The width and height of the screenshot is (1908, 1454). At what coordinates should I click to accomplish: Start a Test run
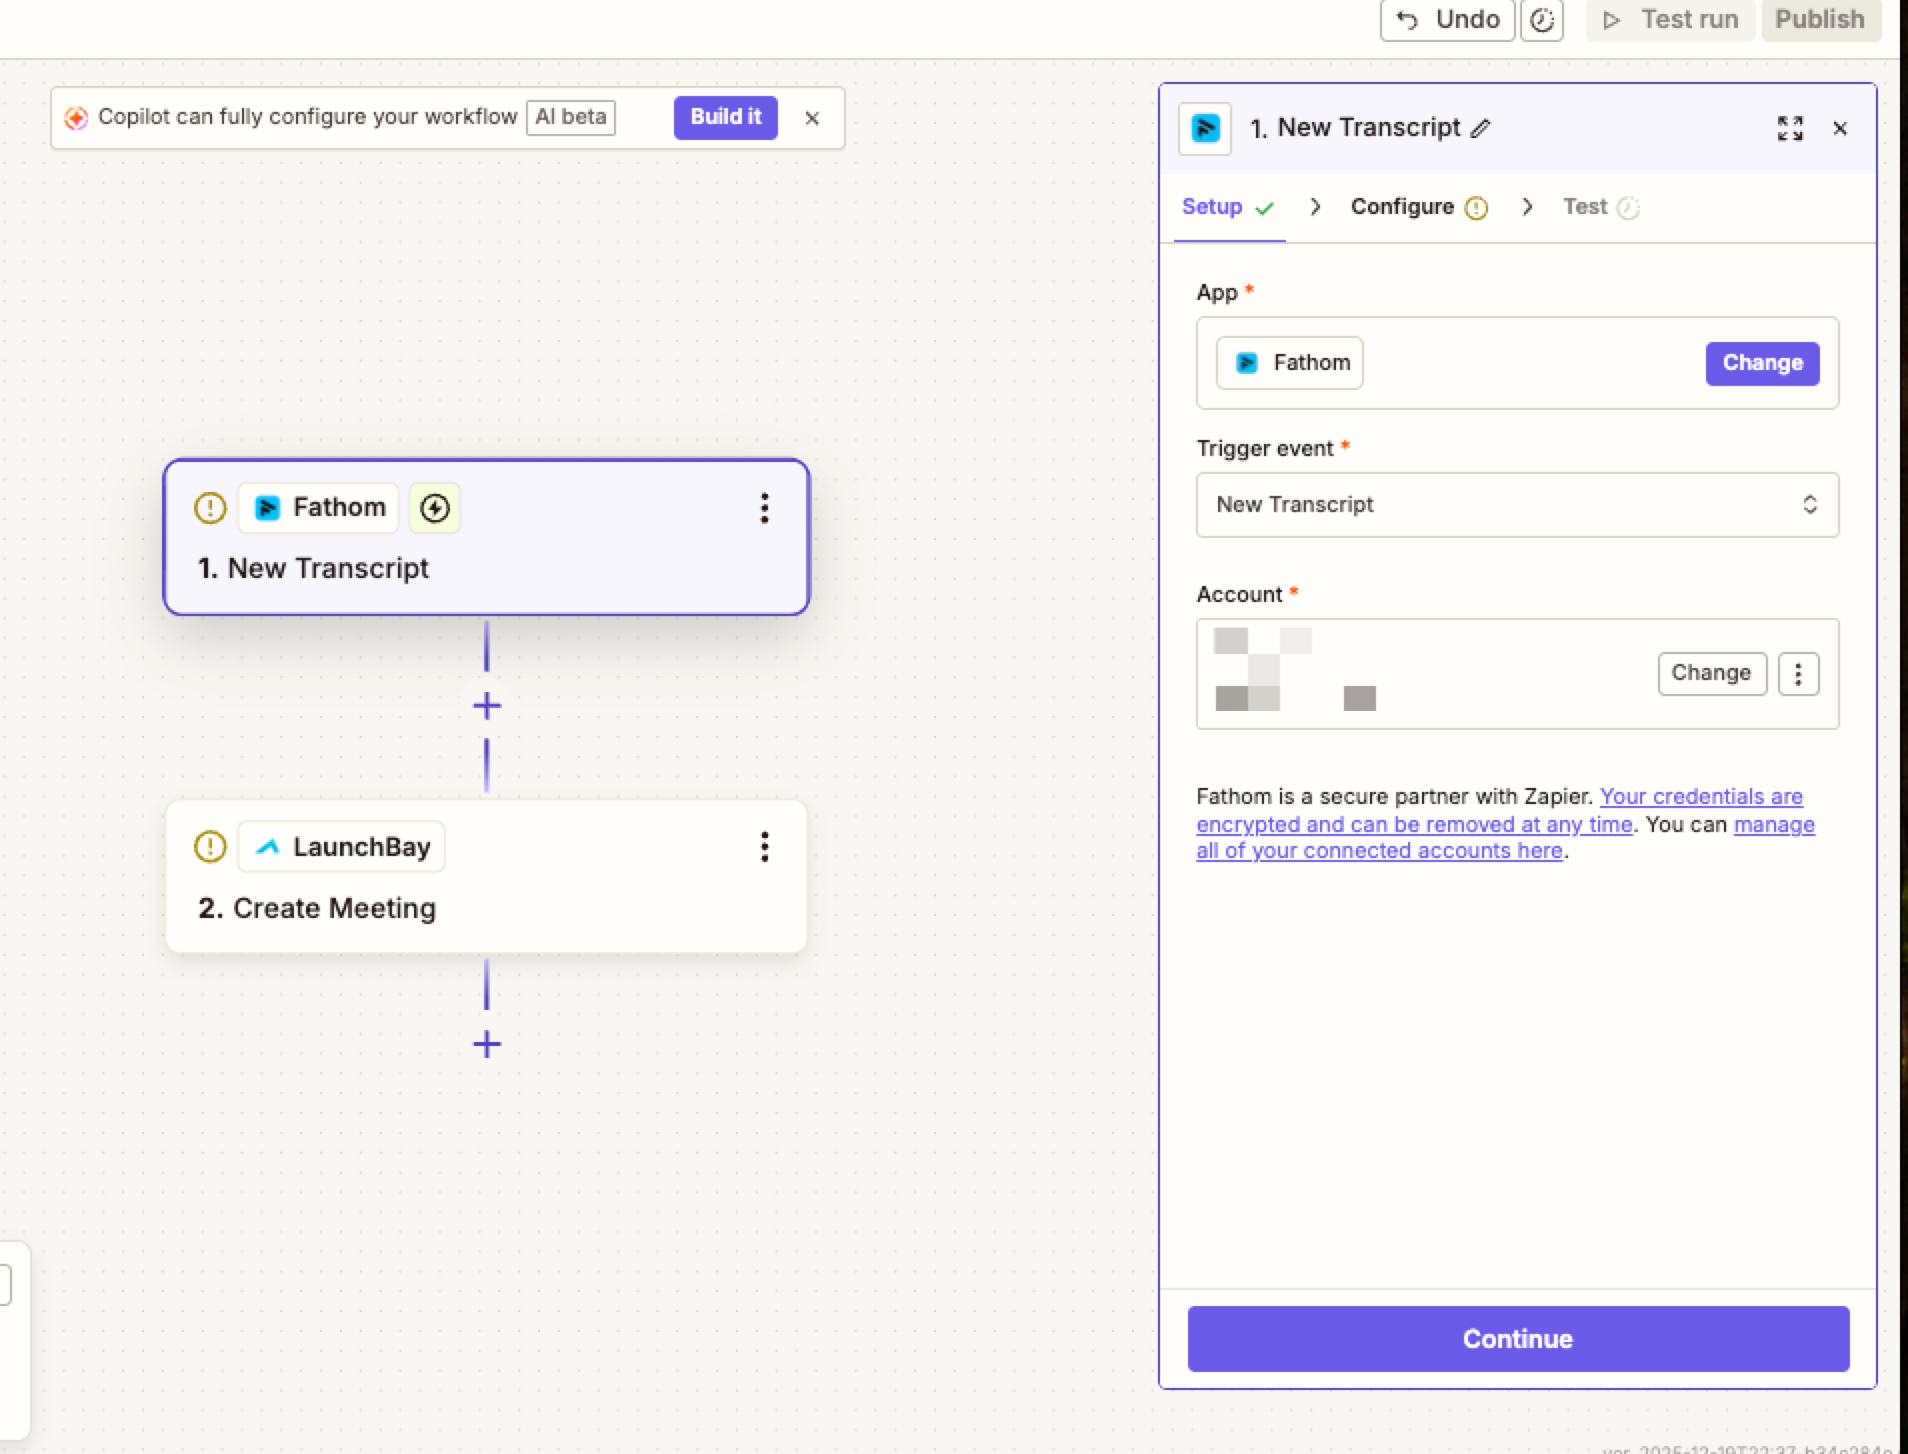coord(1671,20)
